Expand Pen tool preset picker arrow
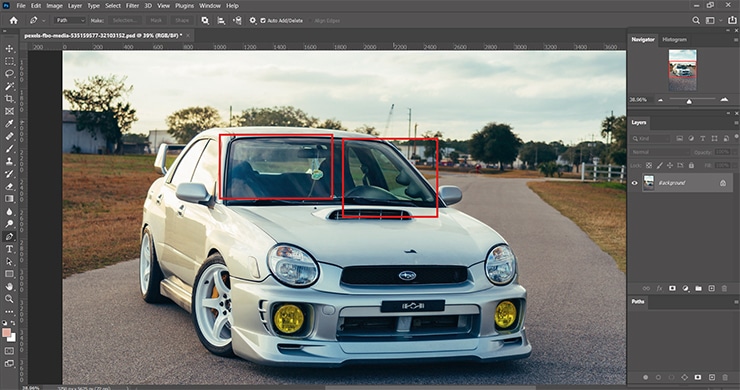 pyautogui.click(x=44, y=20)
